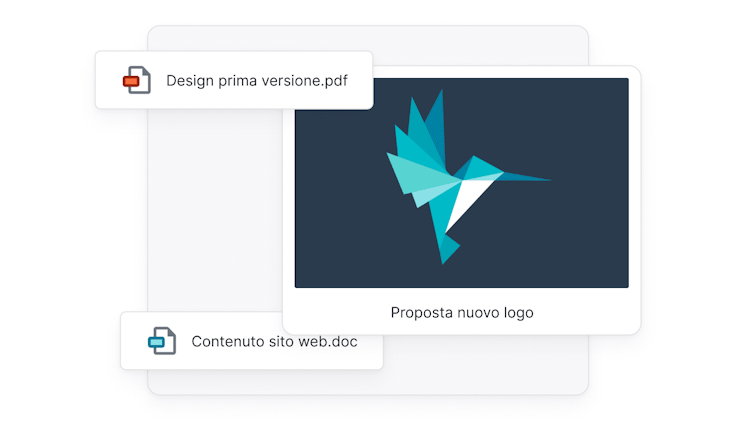
Task: Click the hummingbird's head
Action: tap(484, 169)
